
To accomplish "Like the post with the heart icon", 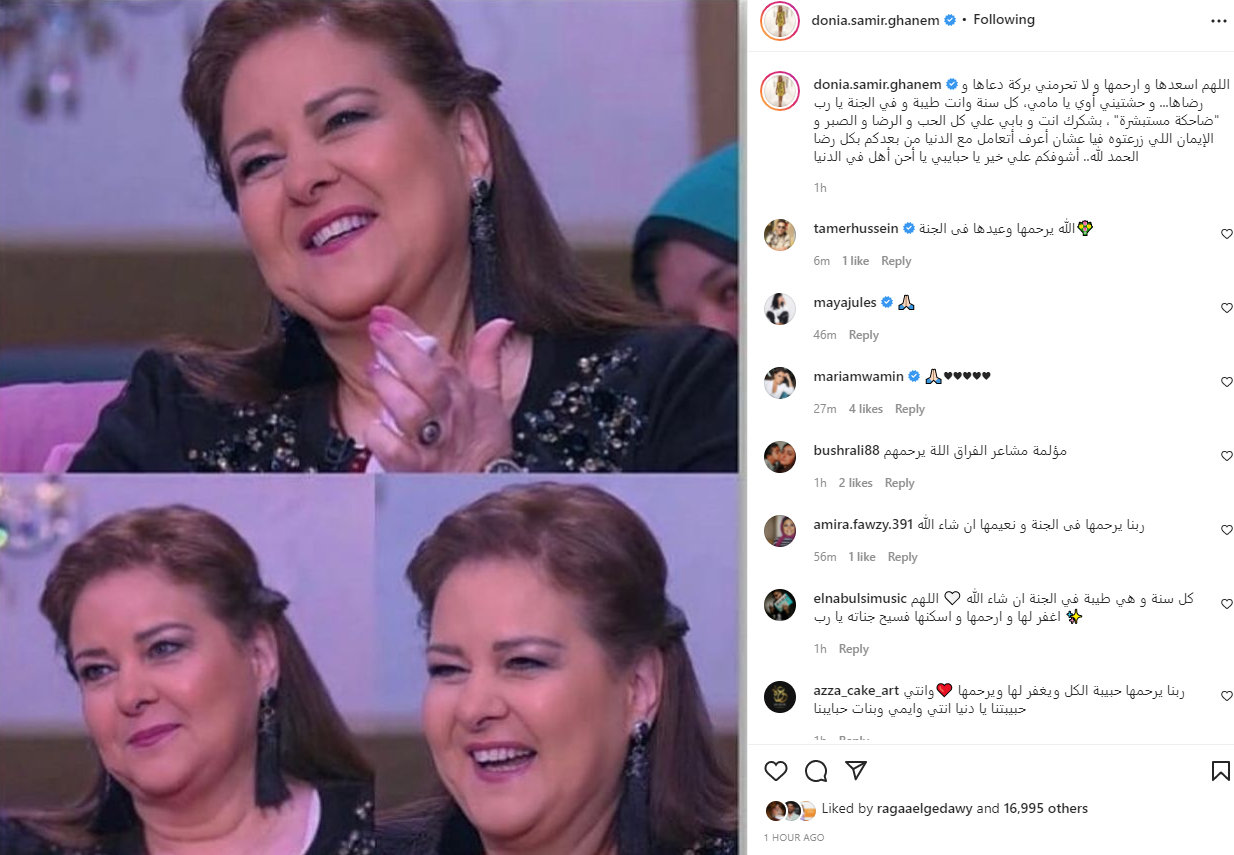I will coord(776,771).
